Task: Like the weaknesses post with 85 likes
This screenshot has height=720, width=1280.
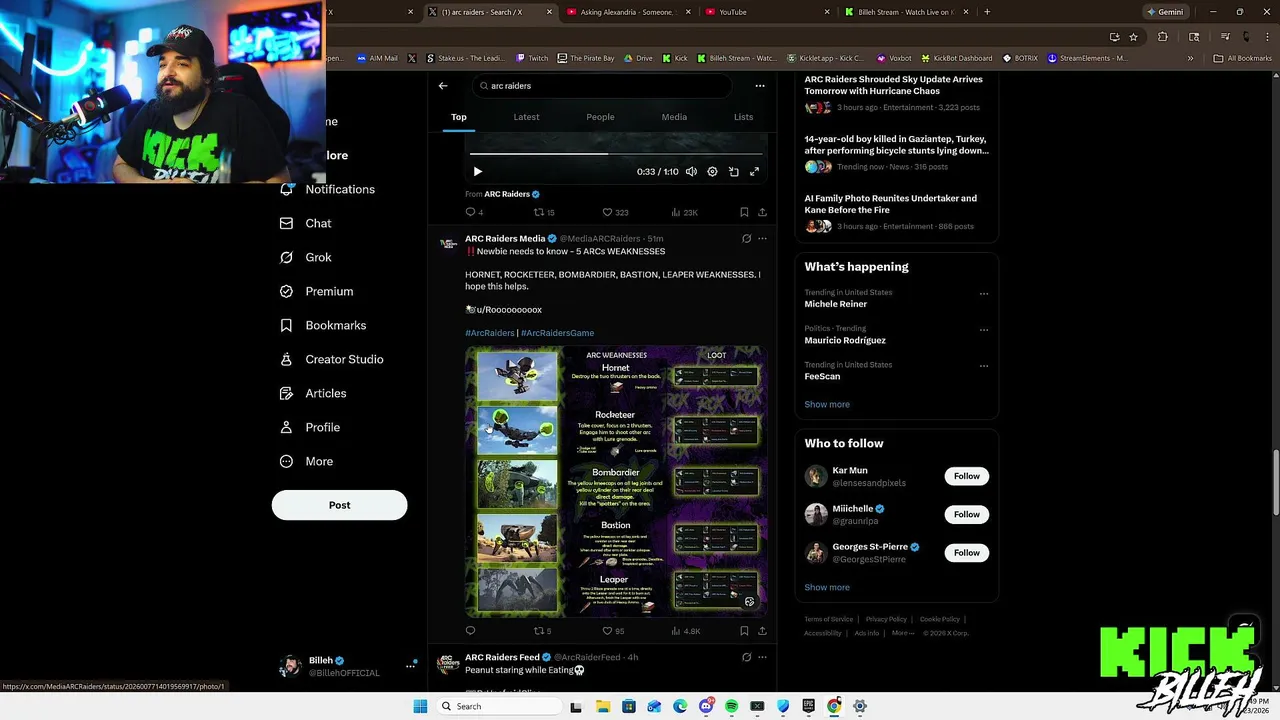Action: [613, 631]
